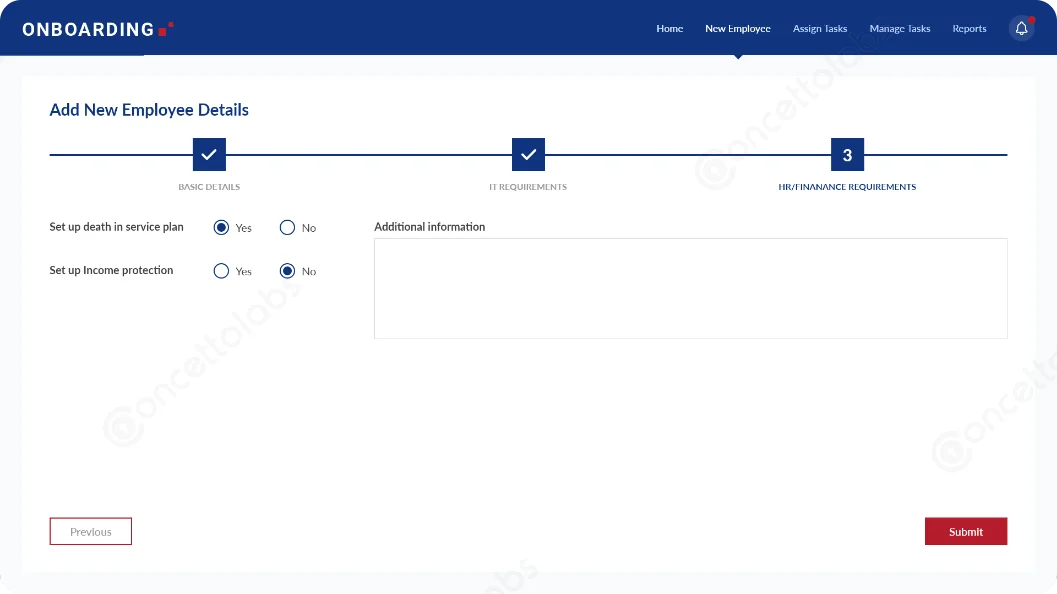Click the IT Requirements step checkmark

[x=528, y=155]
